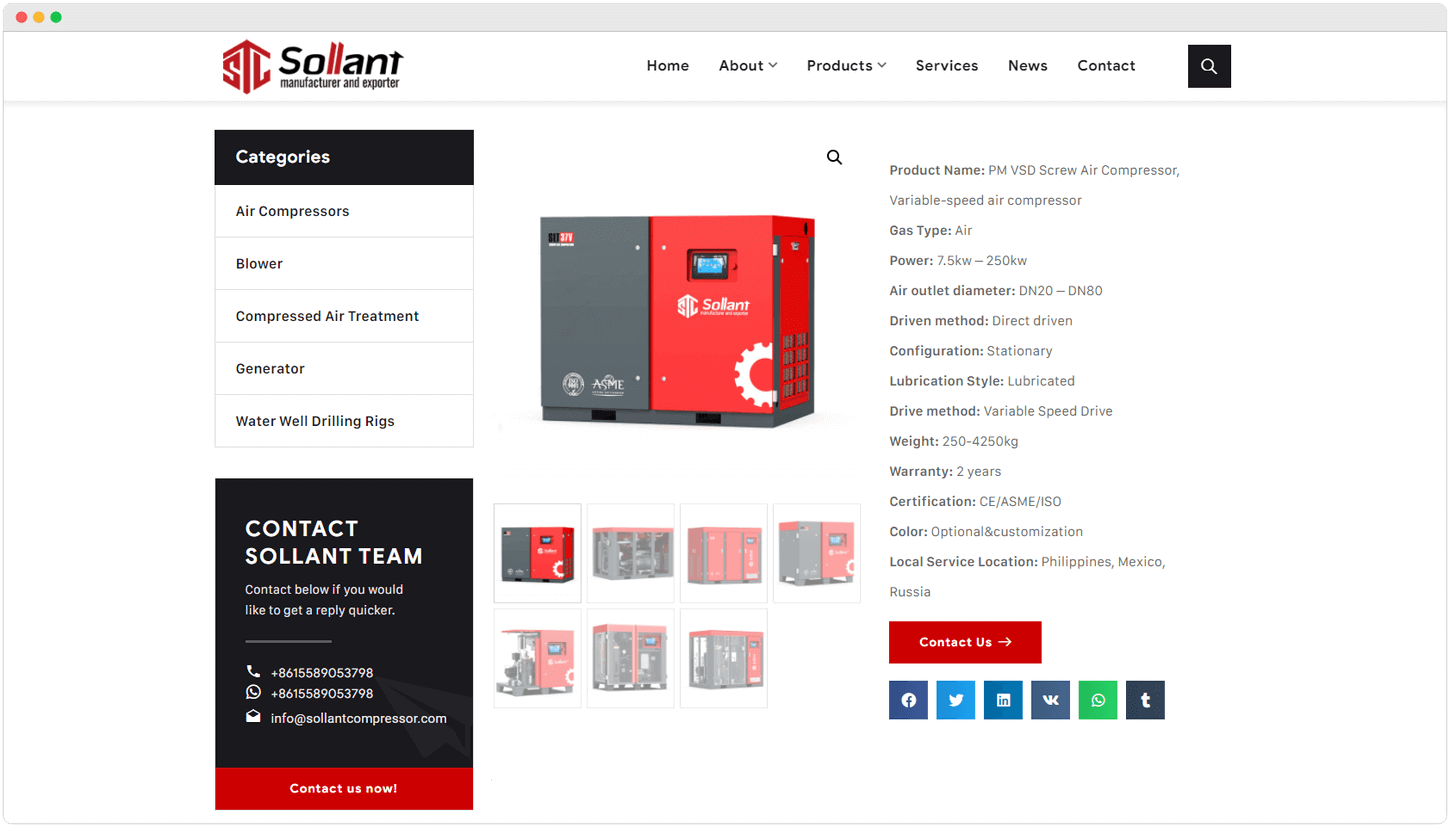Click the WhatsApp icon in contact panel

coord(253,692)
